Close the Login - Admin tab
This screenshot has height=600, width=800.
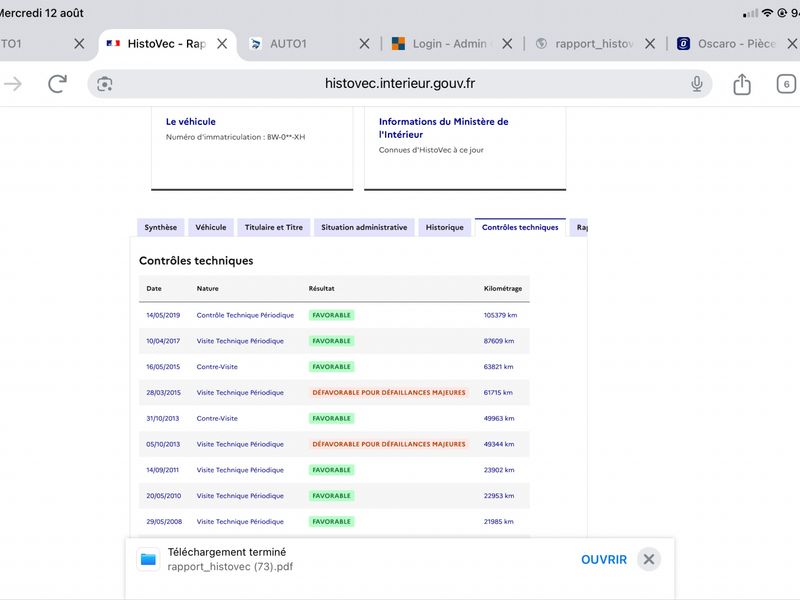pyautogui.click(x=507, y=44)
